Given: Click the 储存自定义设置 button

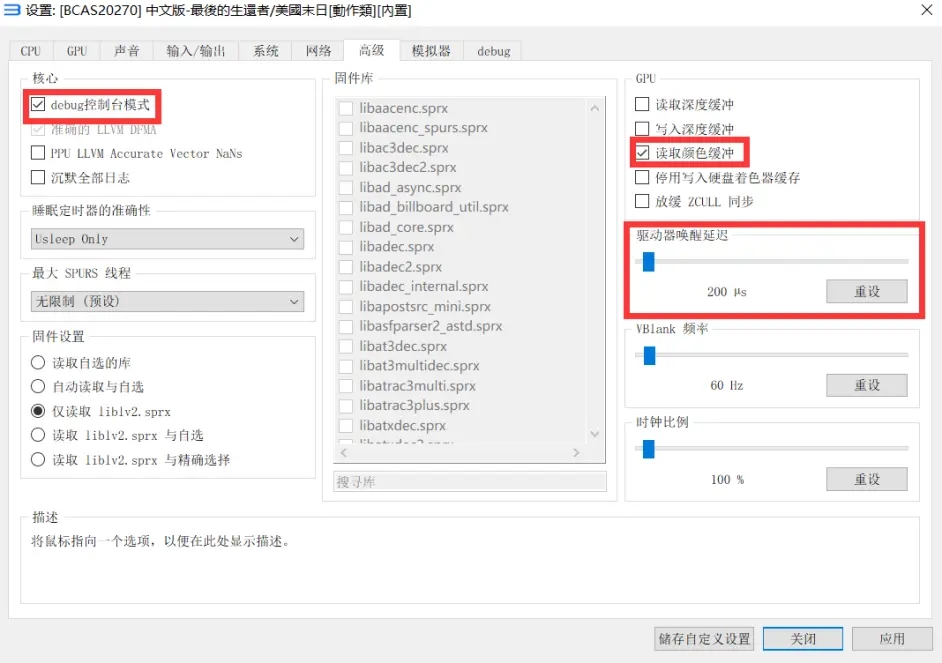Looking at the screenshot, I should 704,638.
